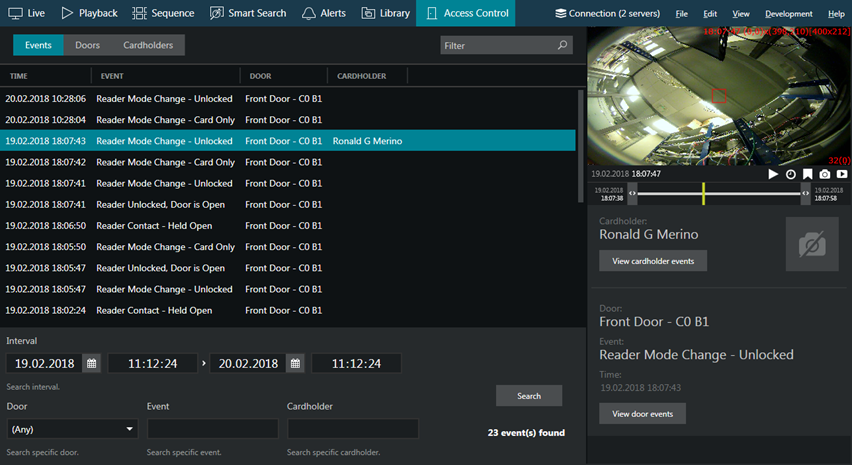Open the Development menu

click(x=788, y=14)
